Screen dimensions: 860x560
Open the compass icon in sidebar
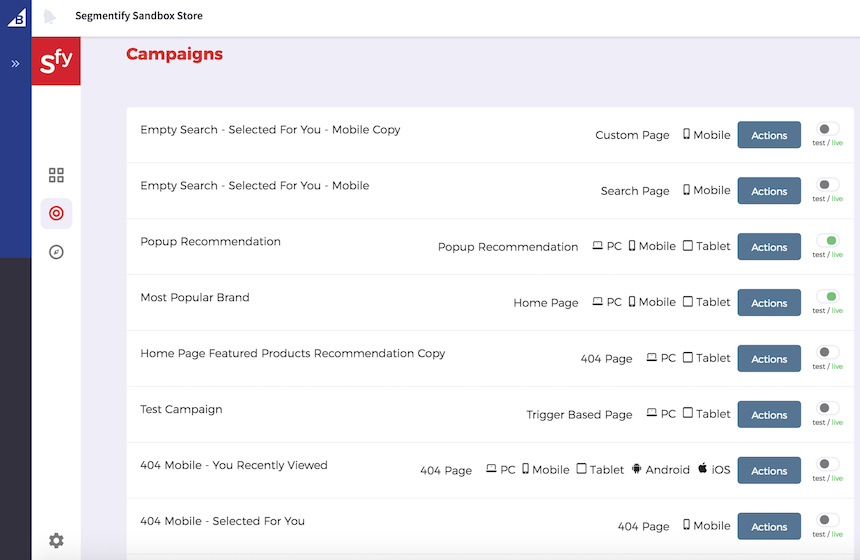tap(56, 252)
